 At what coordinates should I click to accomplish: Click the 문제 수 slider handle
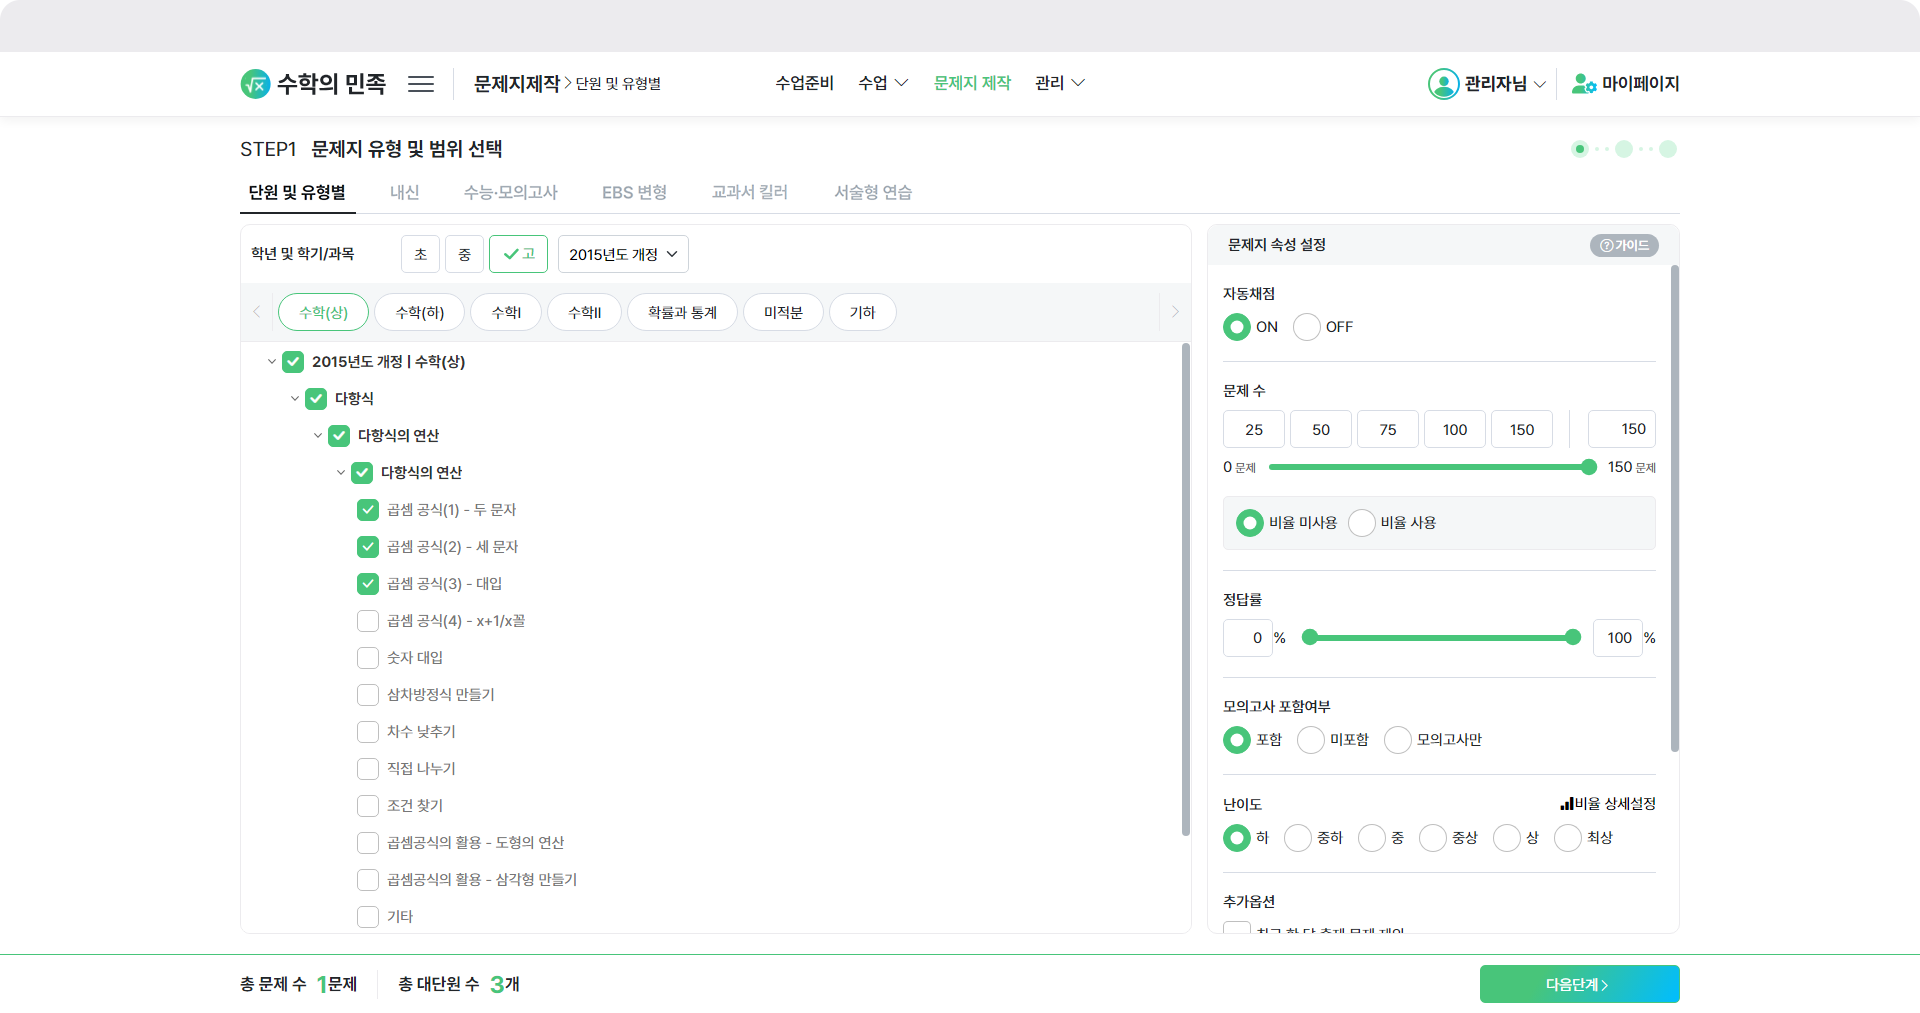tap(1589, 467)
